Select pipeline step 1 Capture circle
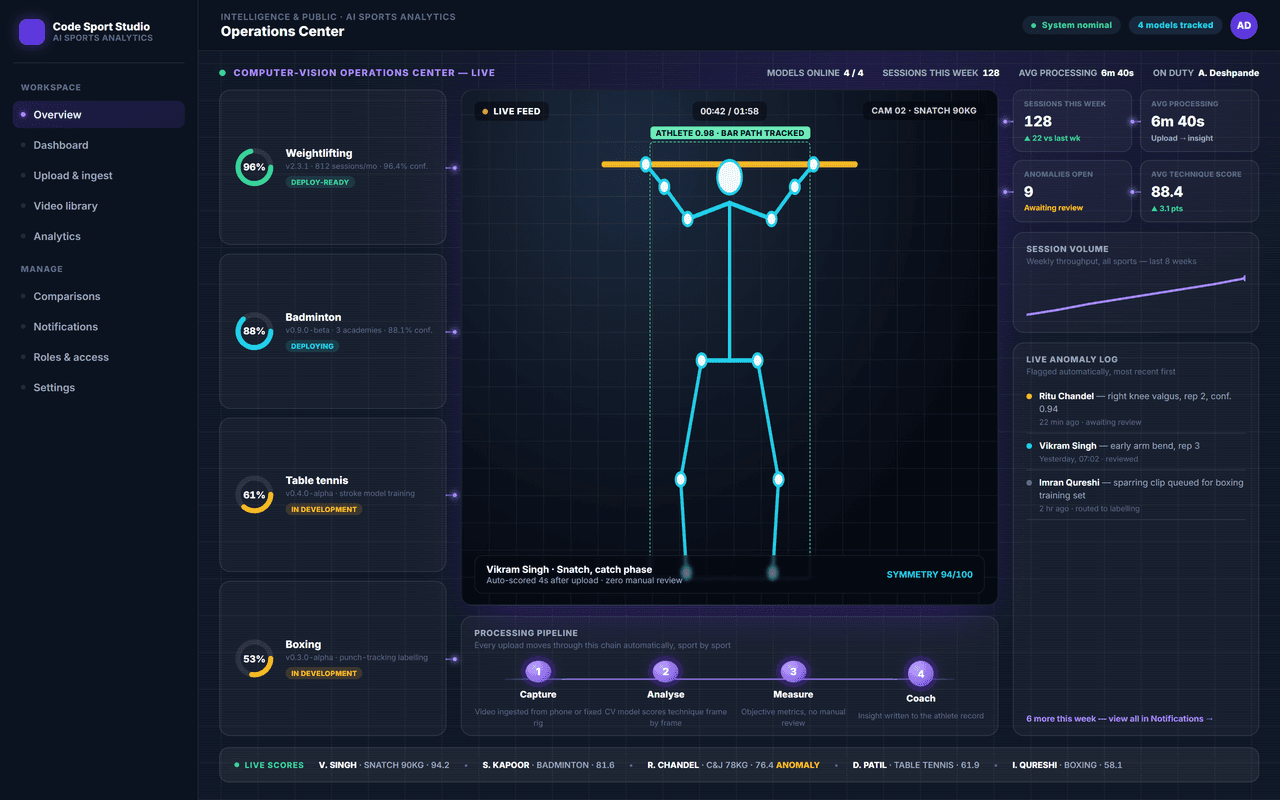Viewport: 1280px width, 800px height. tap(538, 672)
